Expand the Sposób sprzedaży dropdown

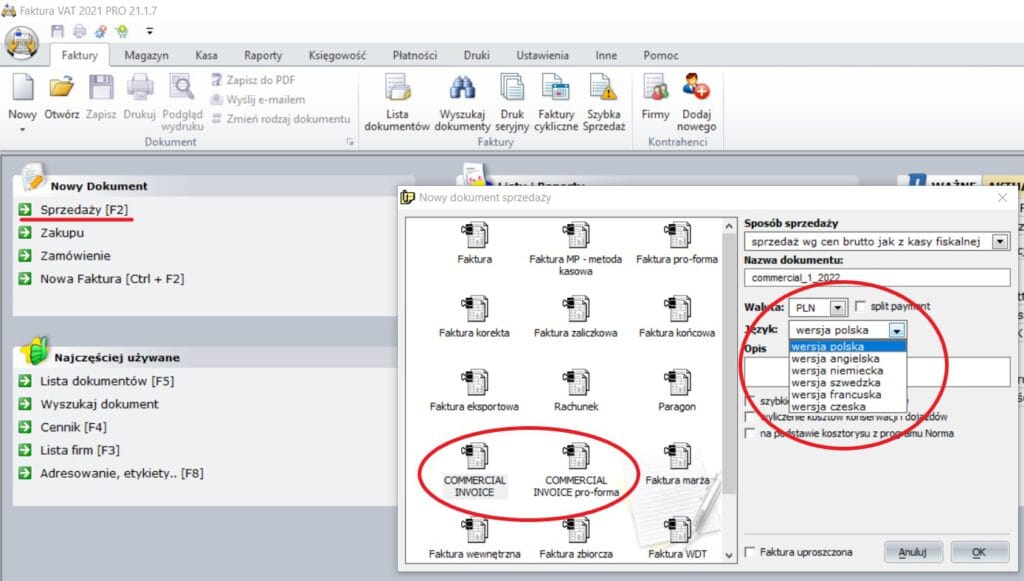[x=999, y=241]
